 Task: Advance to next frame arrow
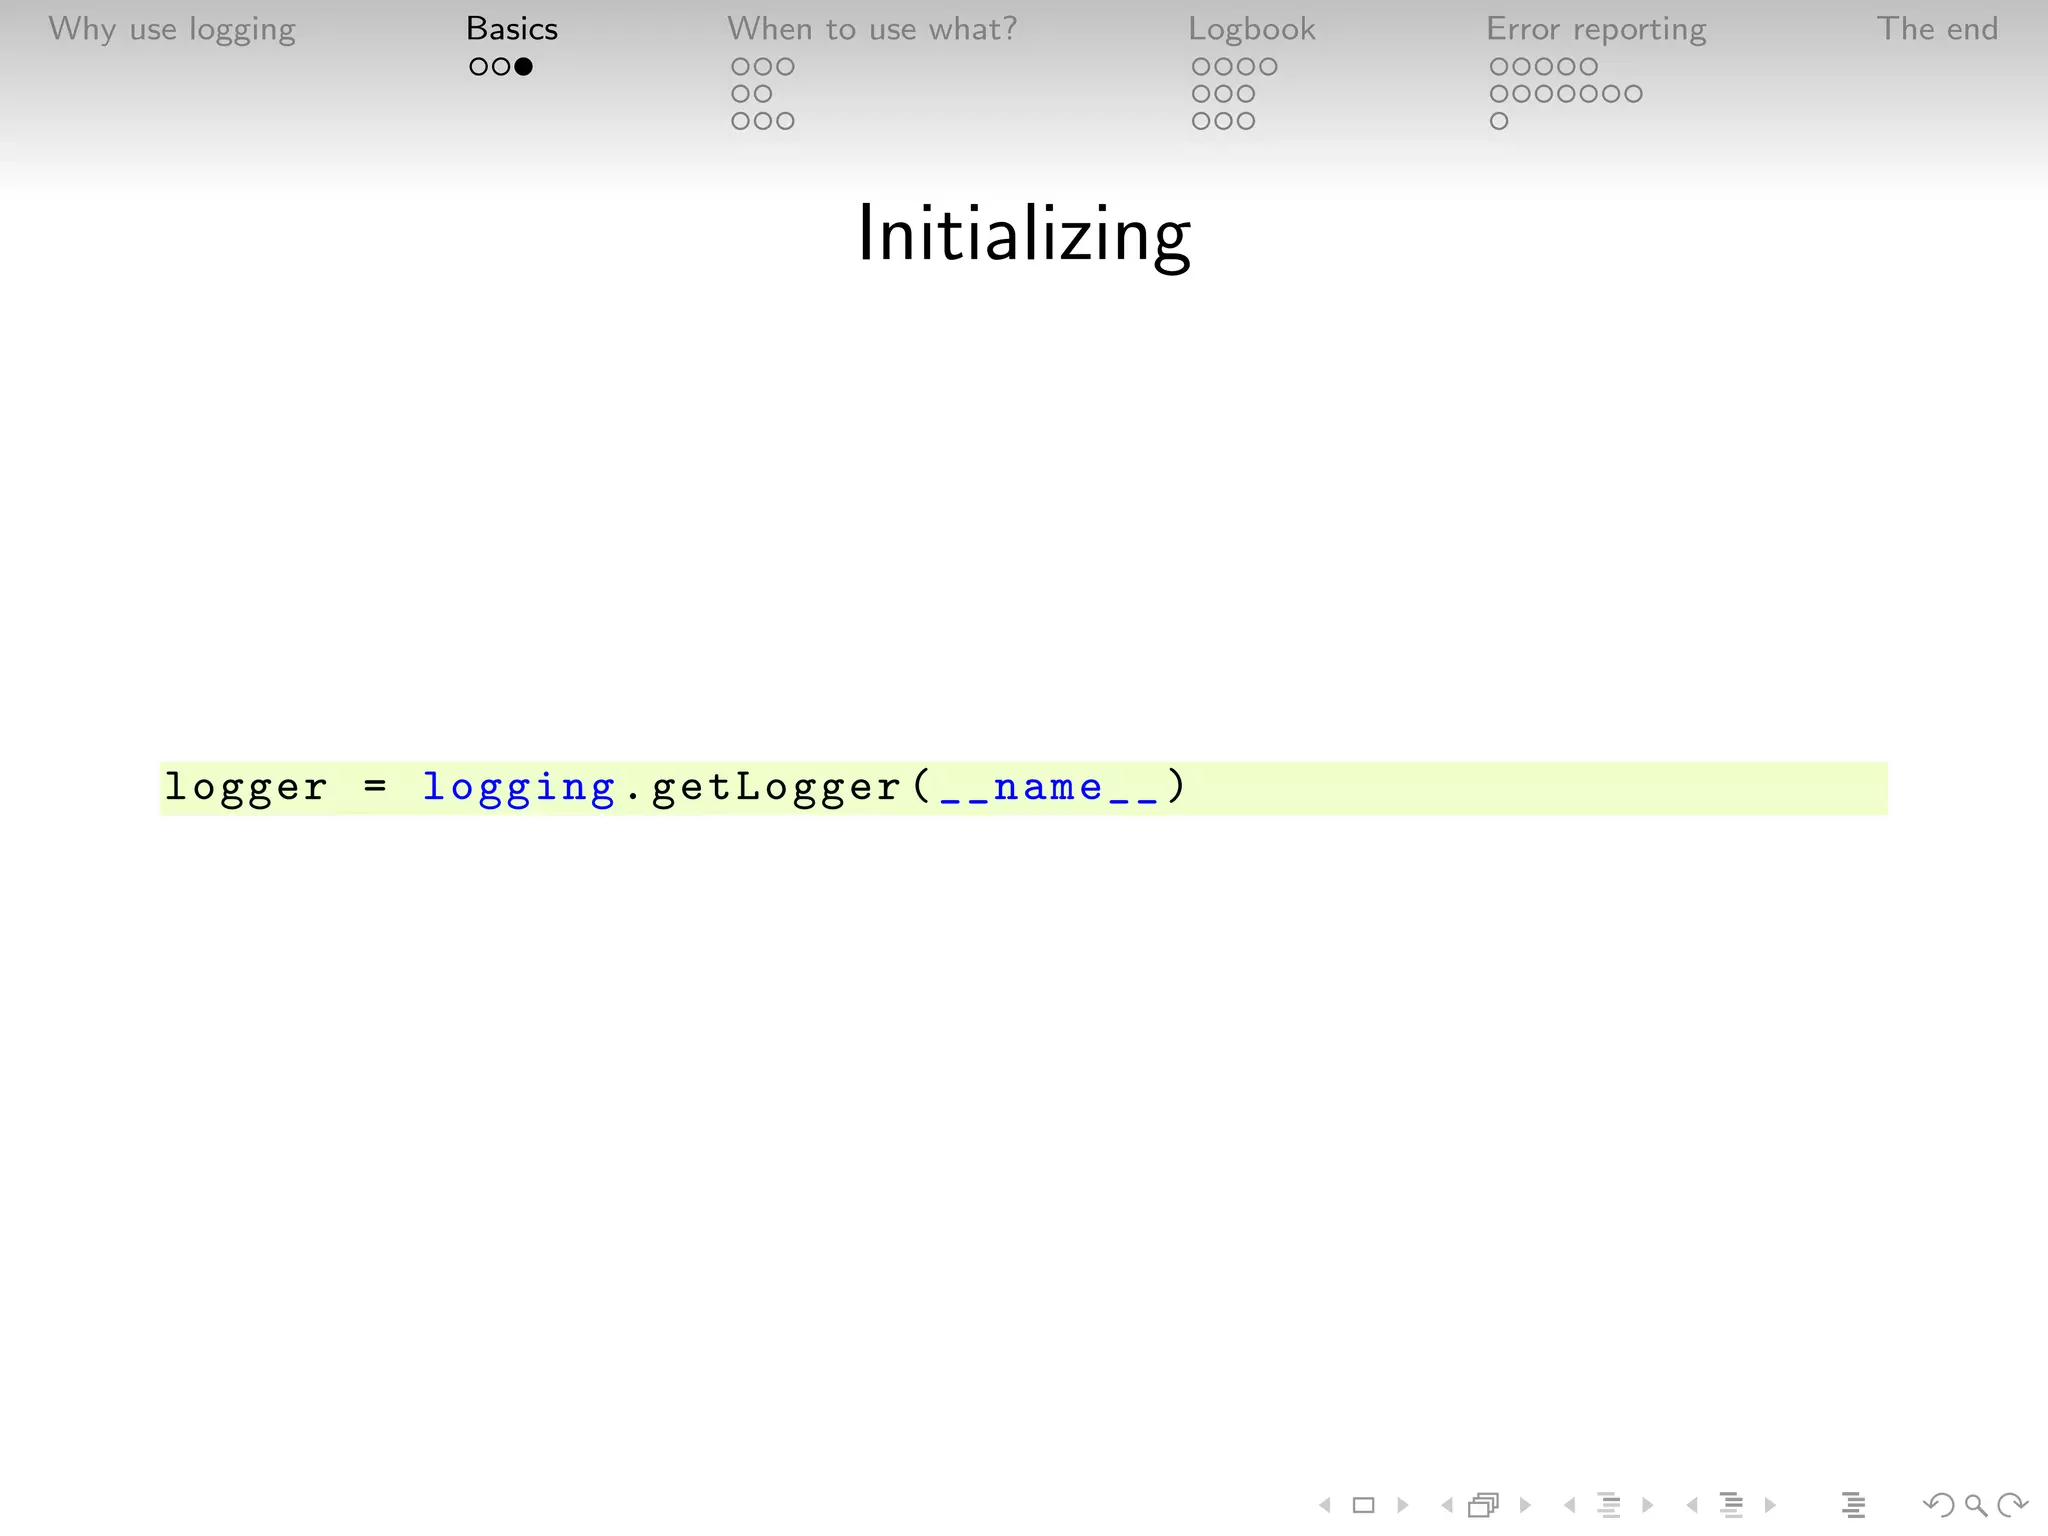pos(1525,1505)
